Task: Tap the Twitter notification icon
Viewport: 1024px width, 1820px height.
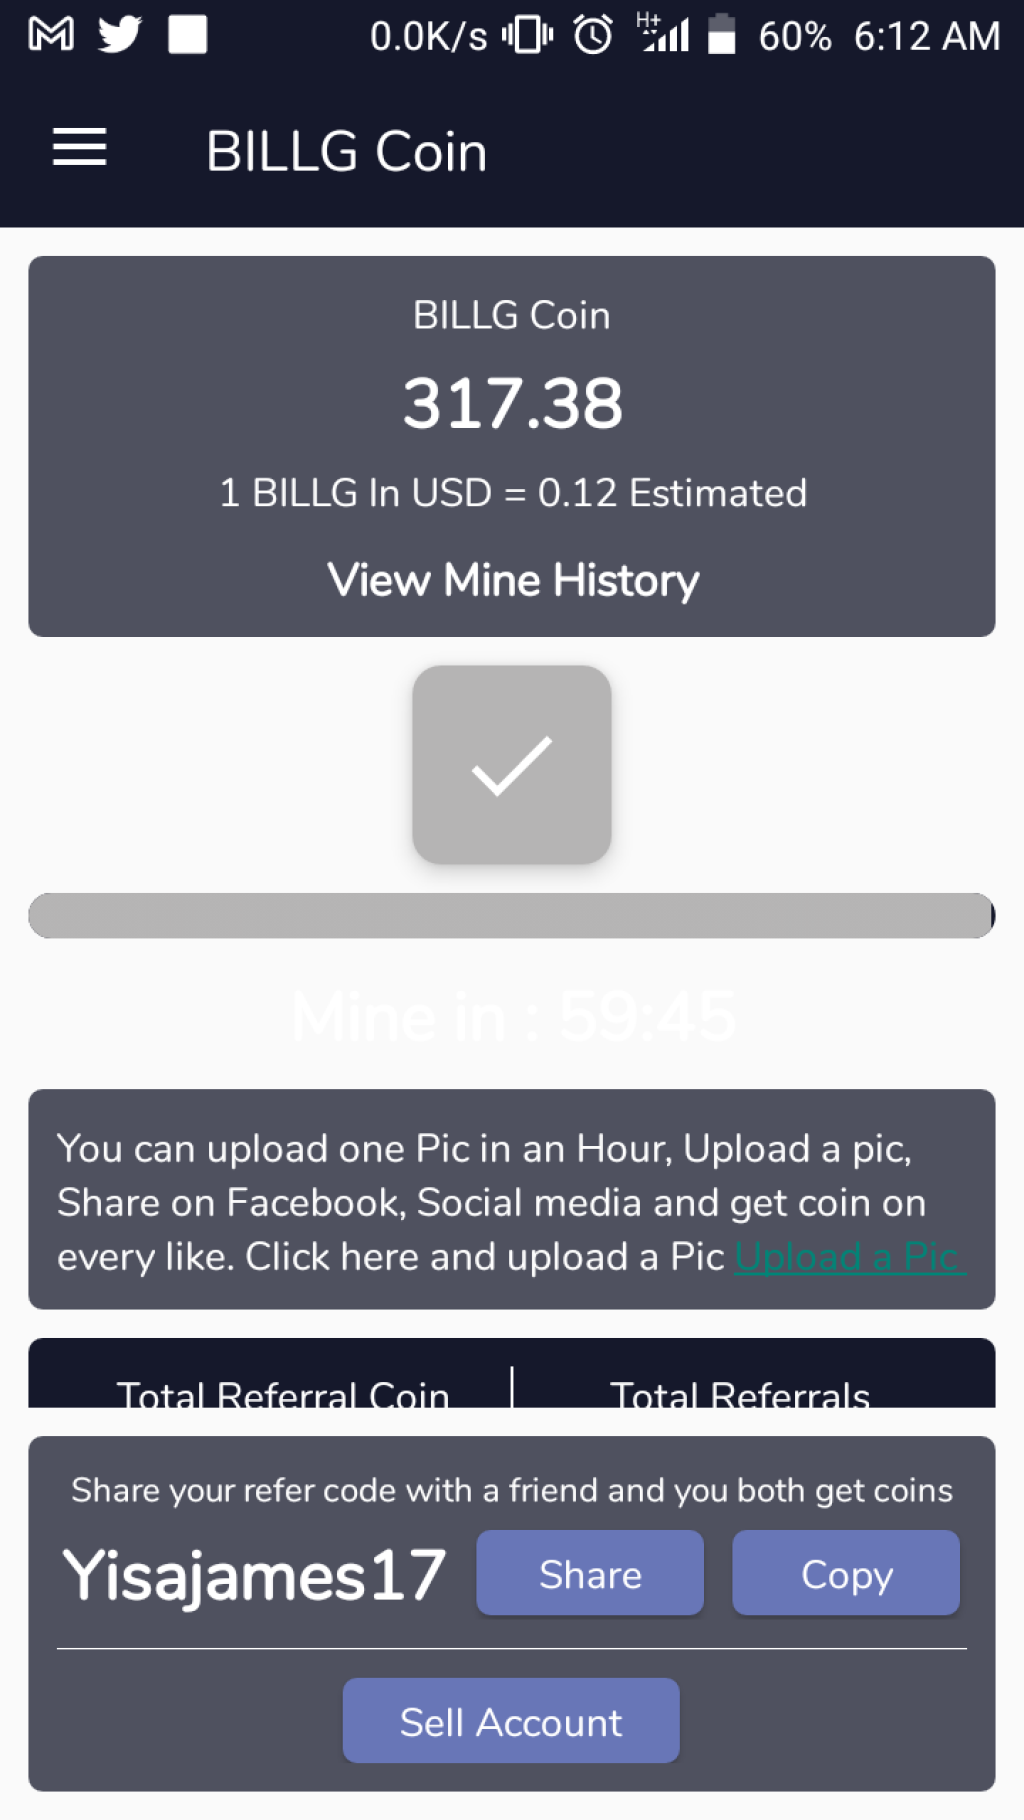Action: pos(119,34)
